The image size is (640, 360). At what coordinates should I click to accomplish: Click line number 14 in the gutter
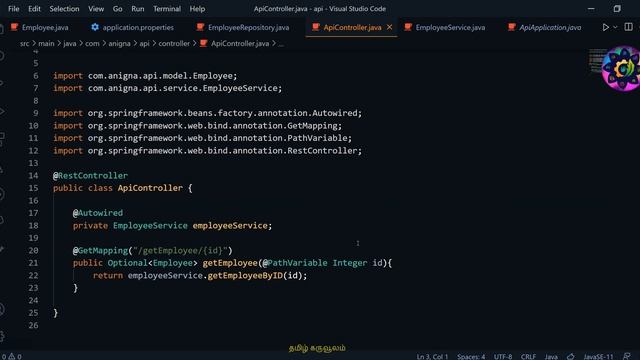click(x=33, y=176)
